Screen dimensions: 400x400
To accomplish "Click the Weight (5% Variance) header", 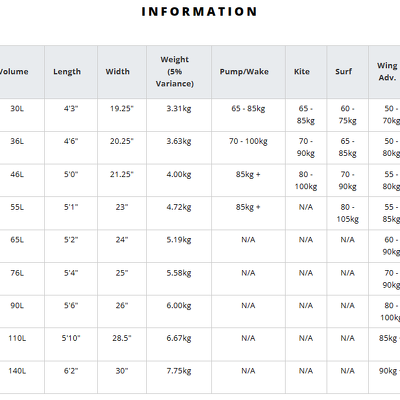I will [x=175, y=71].
